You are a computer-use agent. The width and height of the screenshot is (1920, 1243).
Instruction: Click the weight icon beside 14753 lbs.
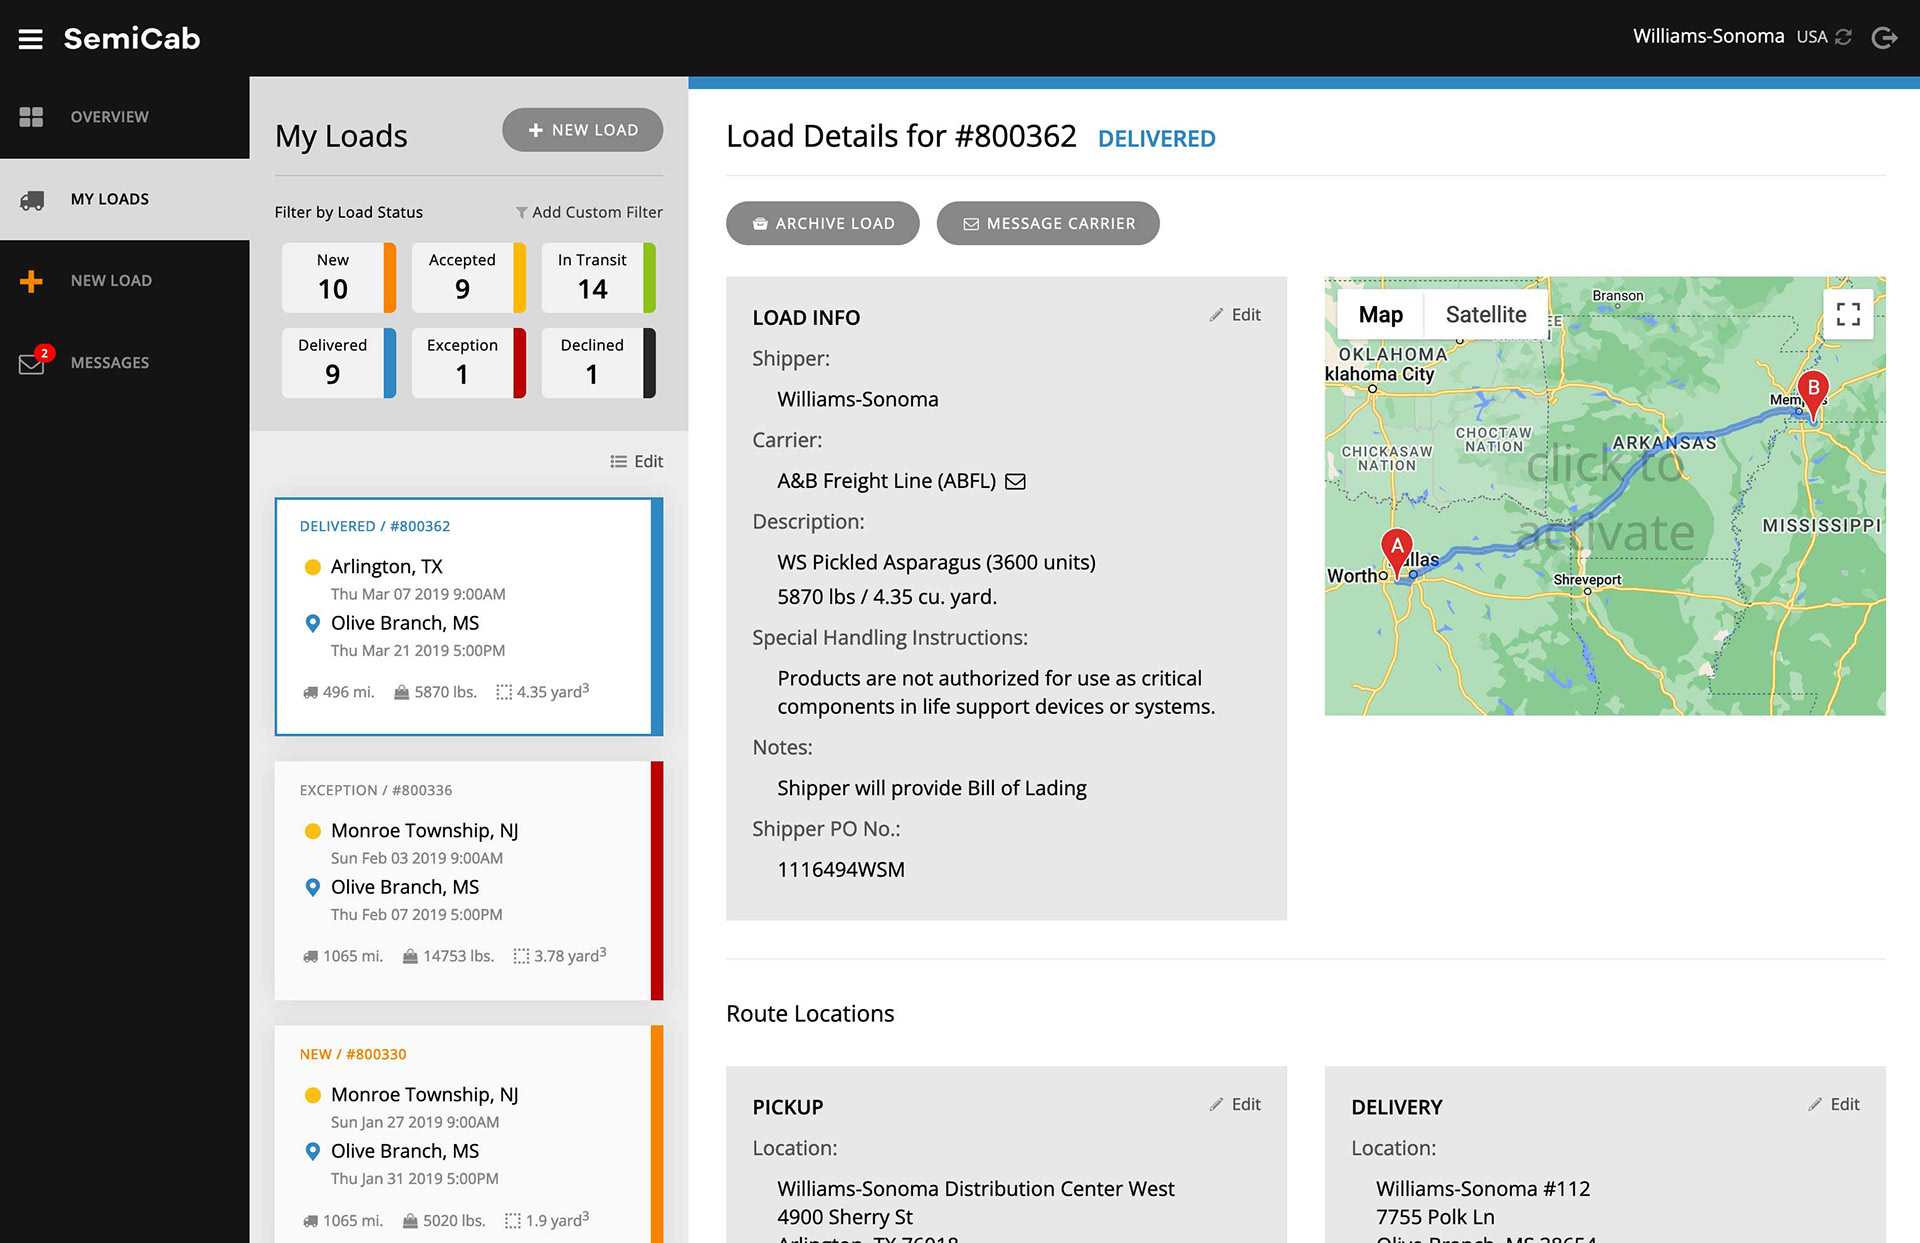(x=410, y=956)
